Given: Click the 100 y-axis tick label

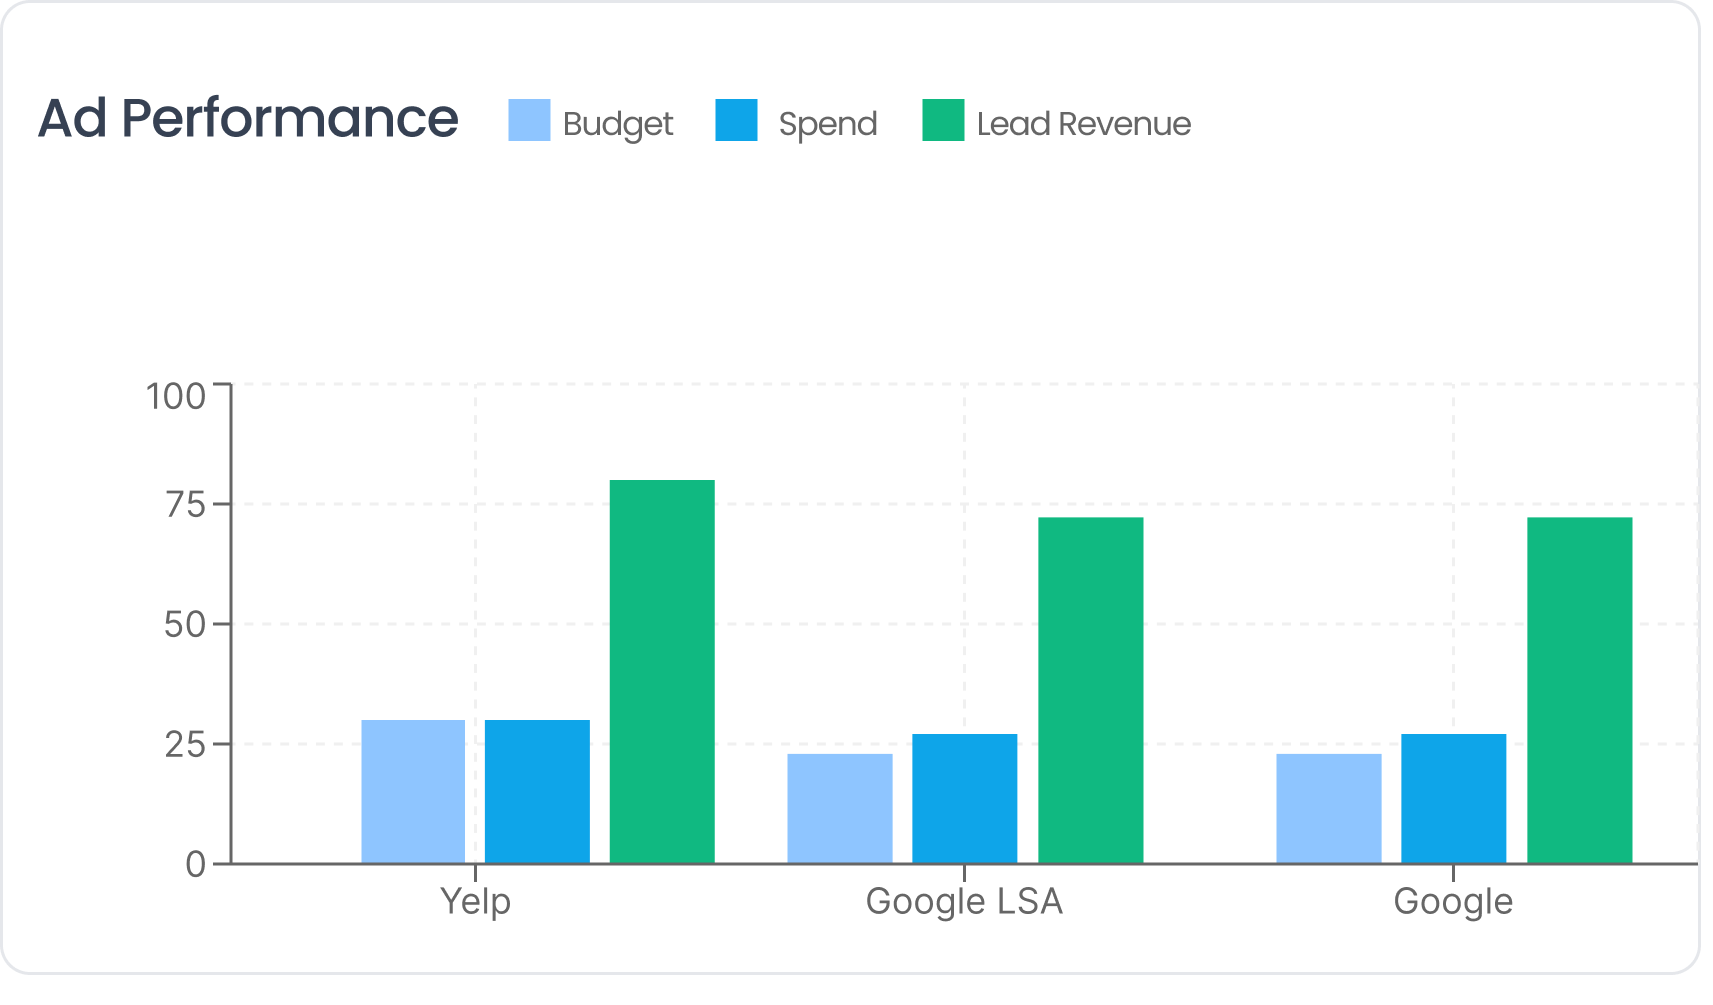Looking at the screenshot, I should (x=176, y=396).
